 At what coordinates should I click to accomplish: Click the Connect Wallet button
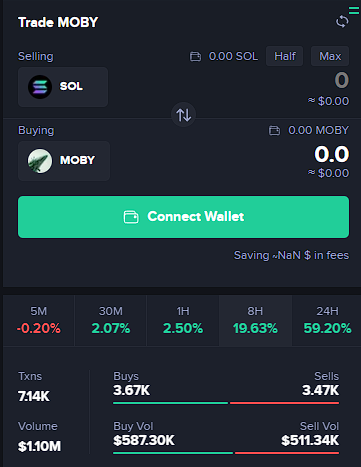pyautogui.click(x=183, y=217)
